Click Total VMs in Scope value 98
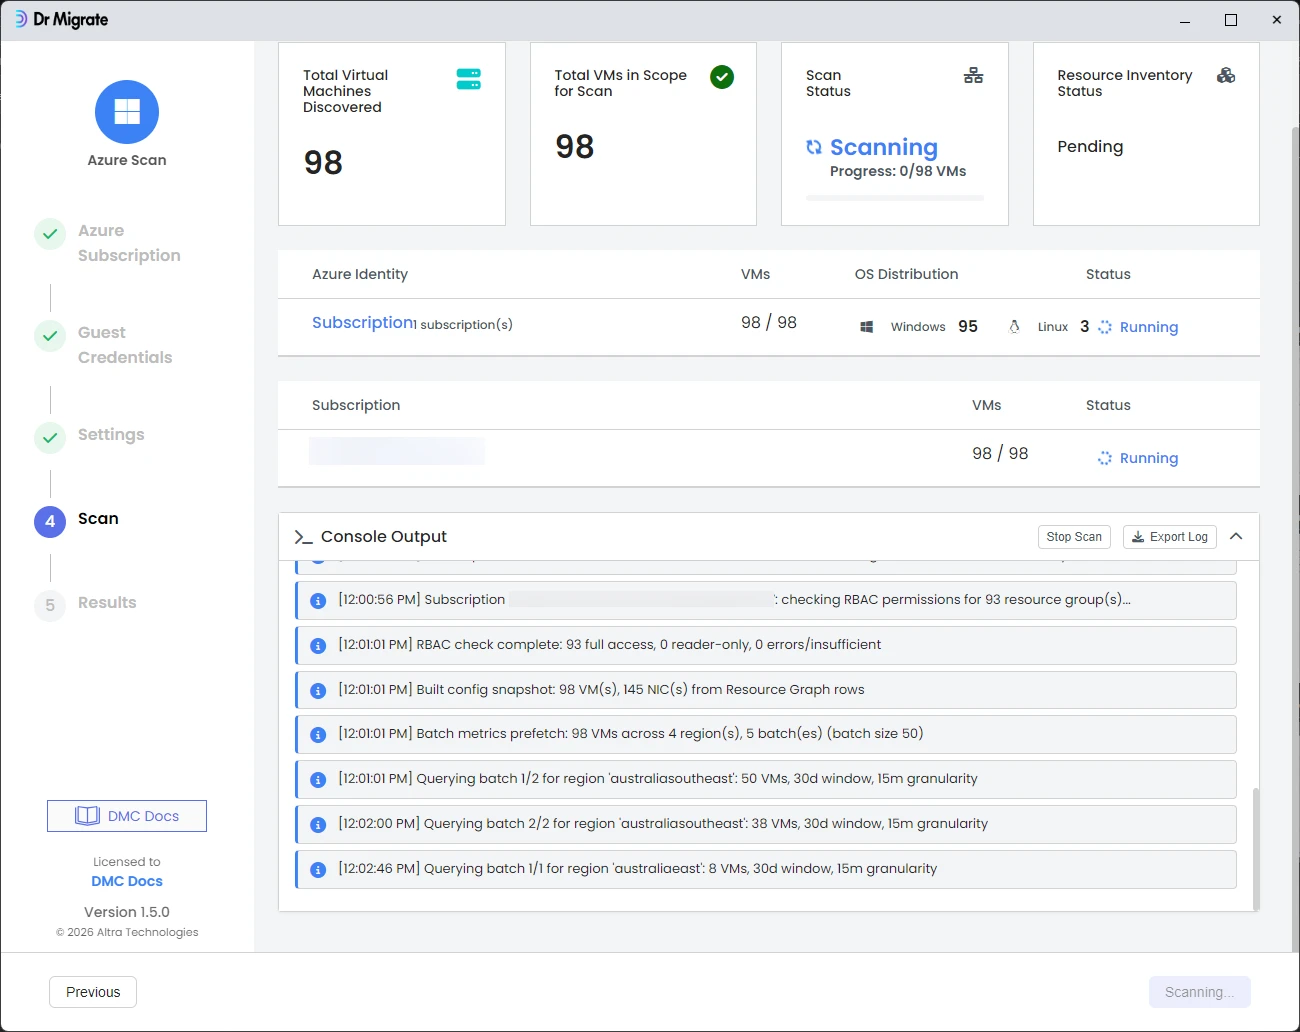 point(575,146)
